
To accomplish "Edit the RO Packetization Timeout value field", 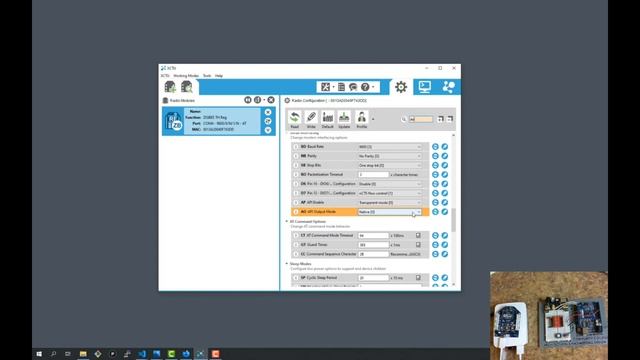I will (373, 175).
